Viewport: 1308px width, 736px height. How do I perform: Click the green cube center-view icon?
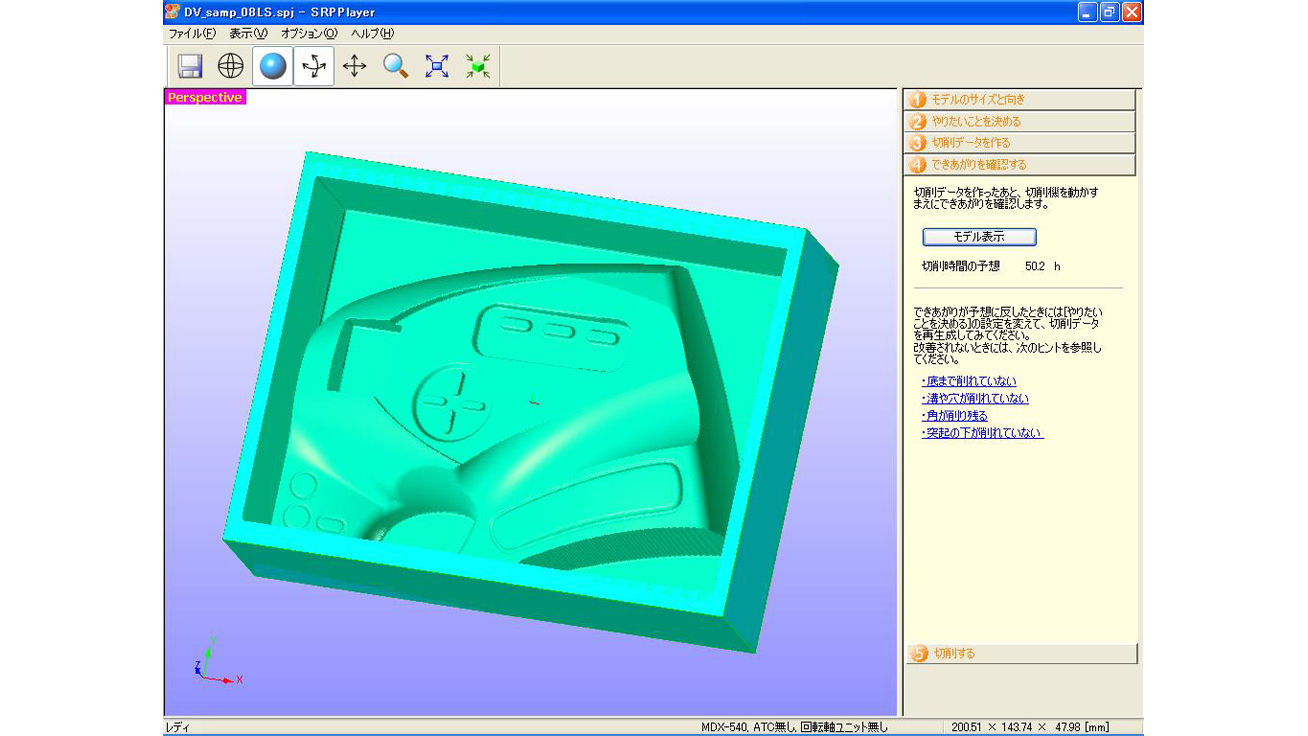(x=478, y=67)
